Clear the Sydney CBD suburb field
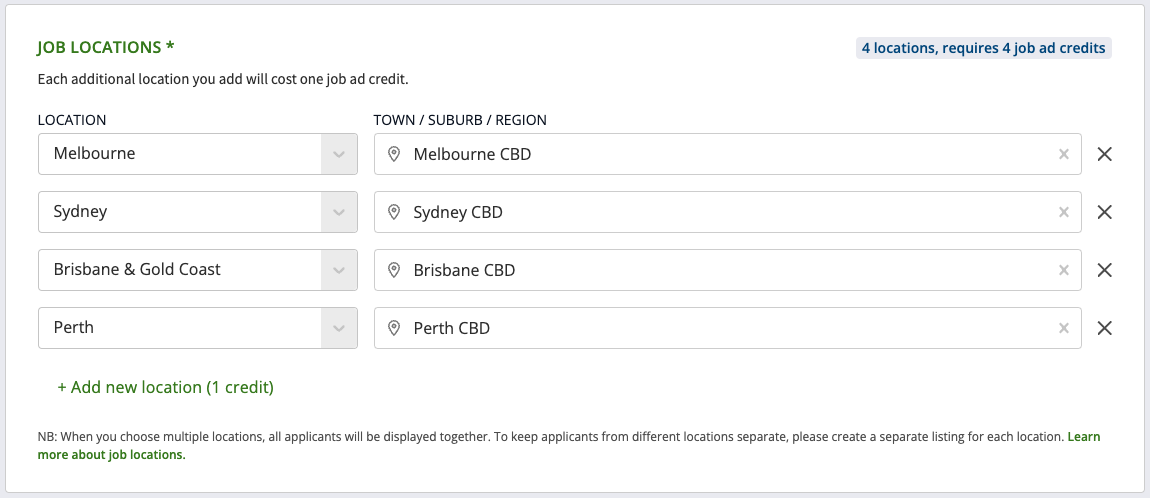Screen dimensions: 1150x498 1064,212
